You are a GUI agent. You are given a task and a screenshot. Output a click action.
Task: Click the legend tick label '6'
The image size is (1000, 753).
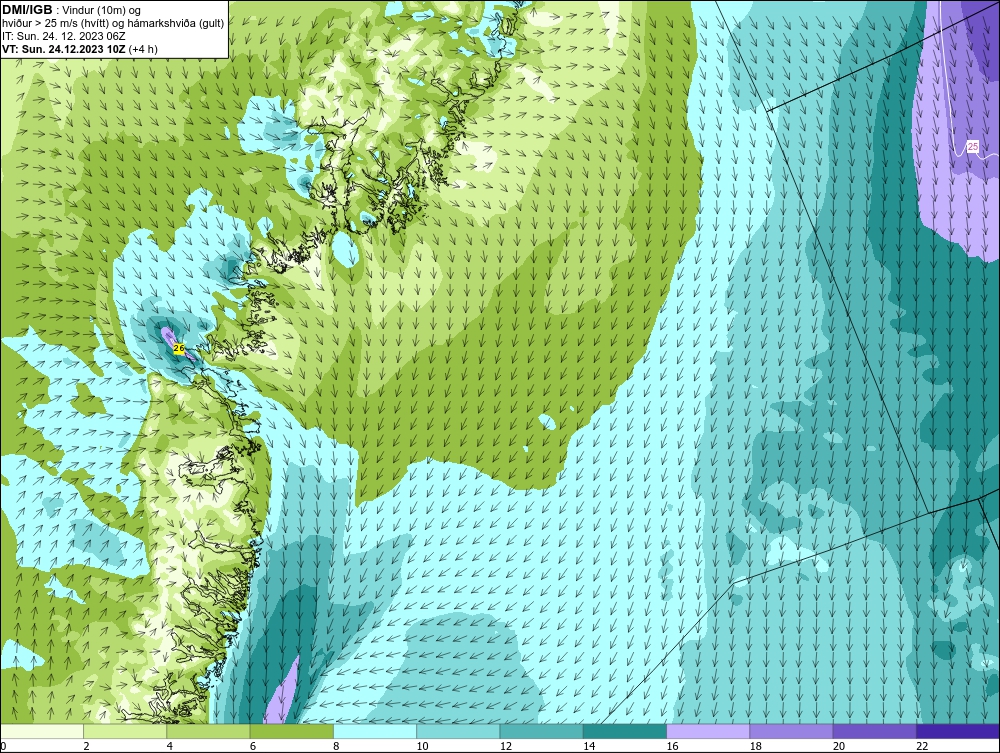(x=253, y=747)
